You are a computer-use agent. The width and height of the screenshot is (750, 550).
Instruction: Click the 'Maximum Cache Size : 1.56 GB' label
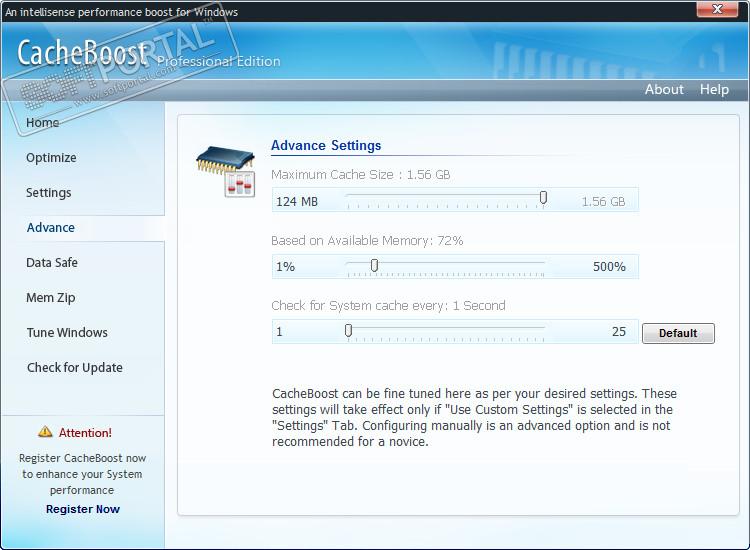pyautogui.click(x=361, y=175)
